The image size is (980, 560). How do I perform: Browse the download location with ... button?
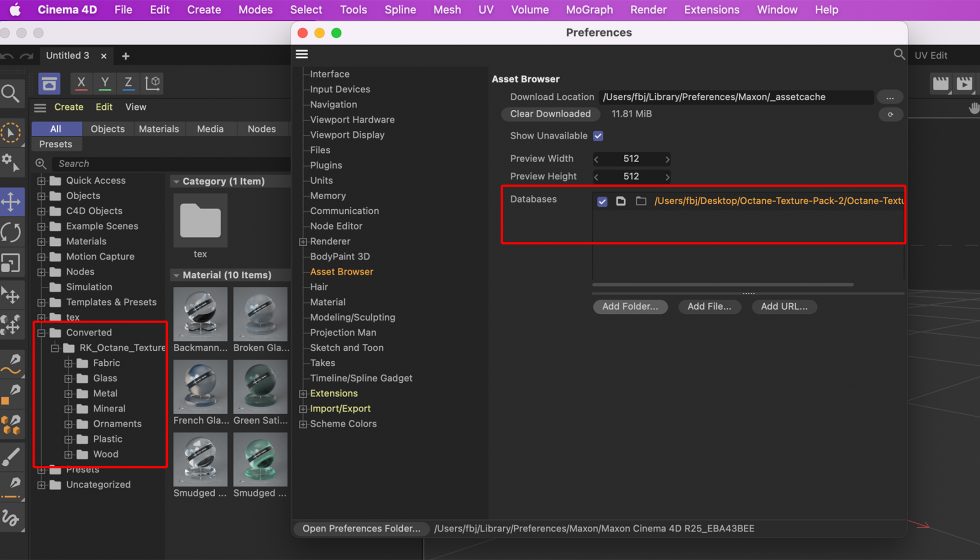click(890, 97)
